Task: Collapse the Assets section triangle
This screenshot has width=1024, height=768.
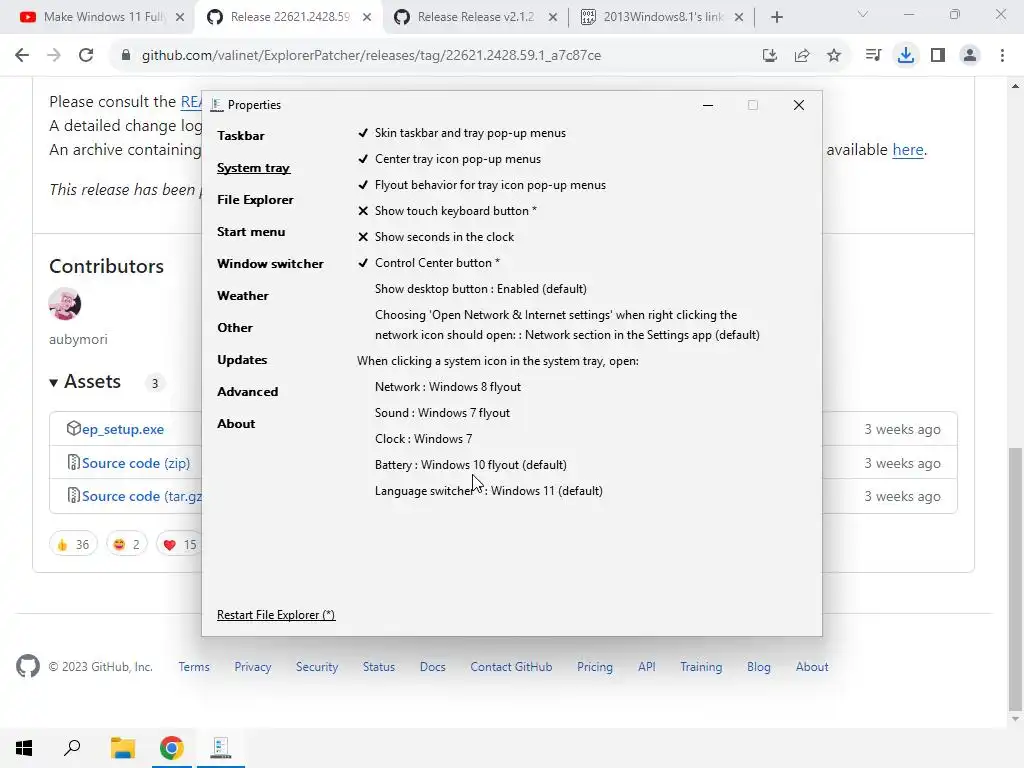Action: click(x=54, y=383)
